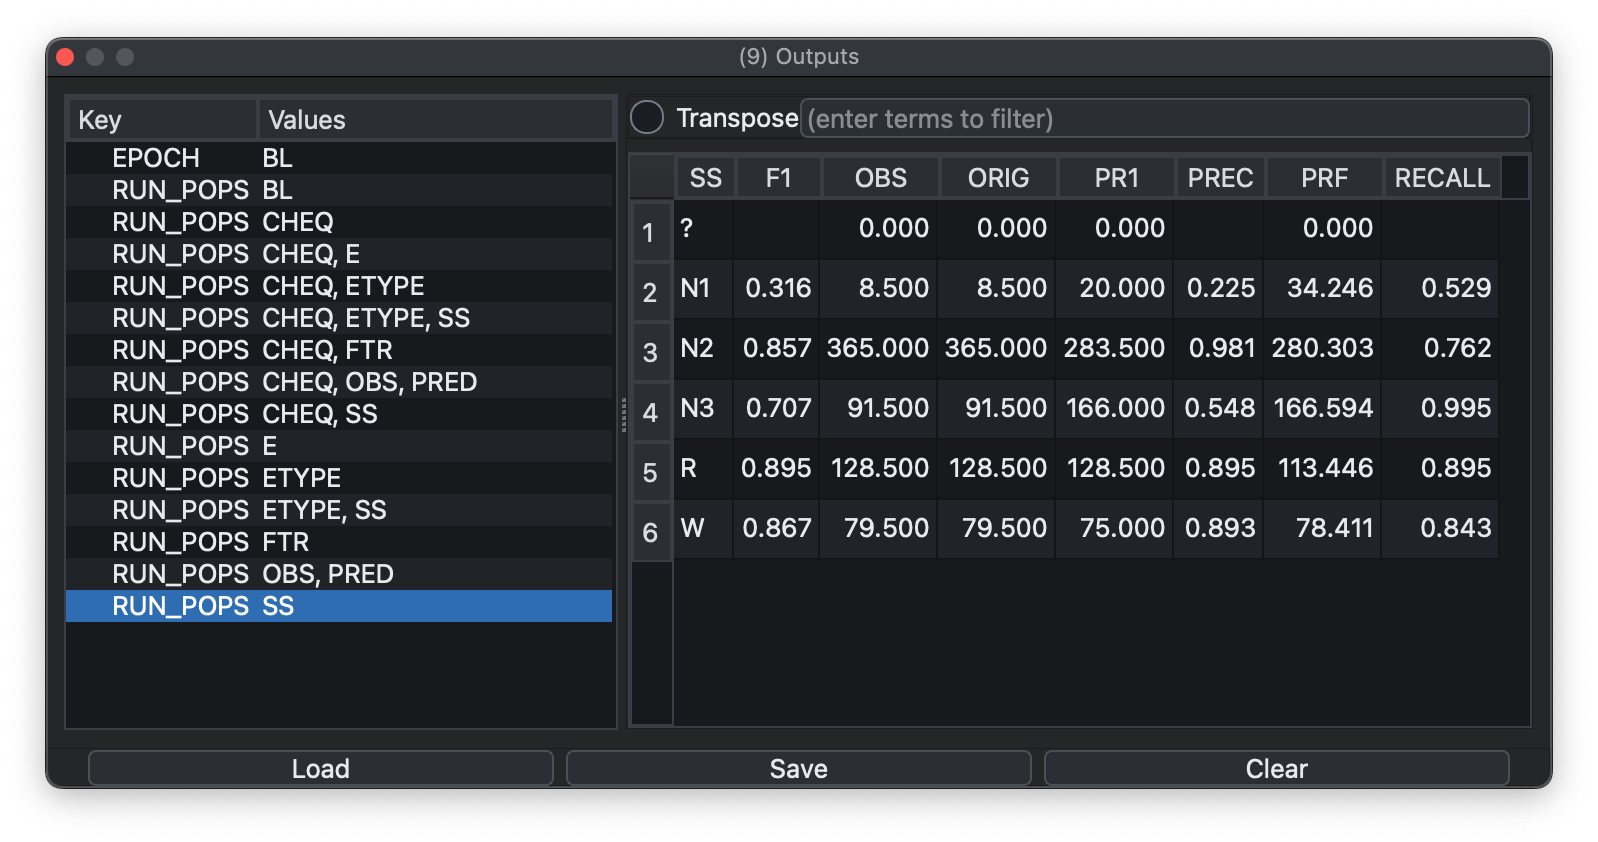Select the RUN_POPS E row

tap(339, 446)
